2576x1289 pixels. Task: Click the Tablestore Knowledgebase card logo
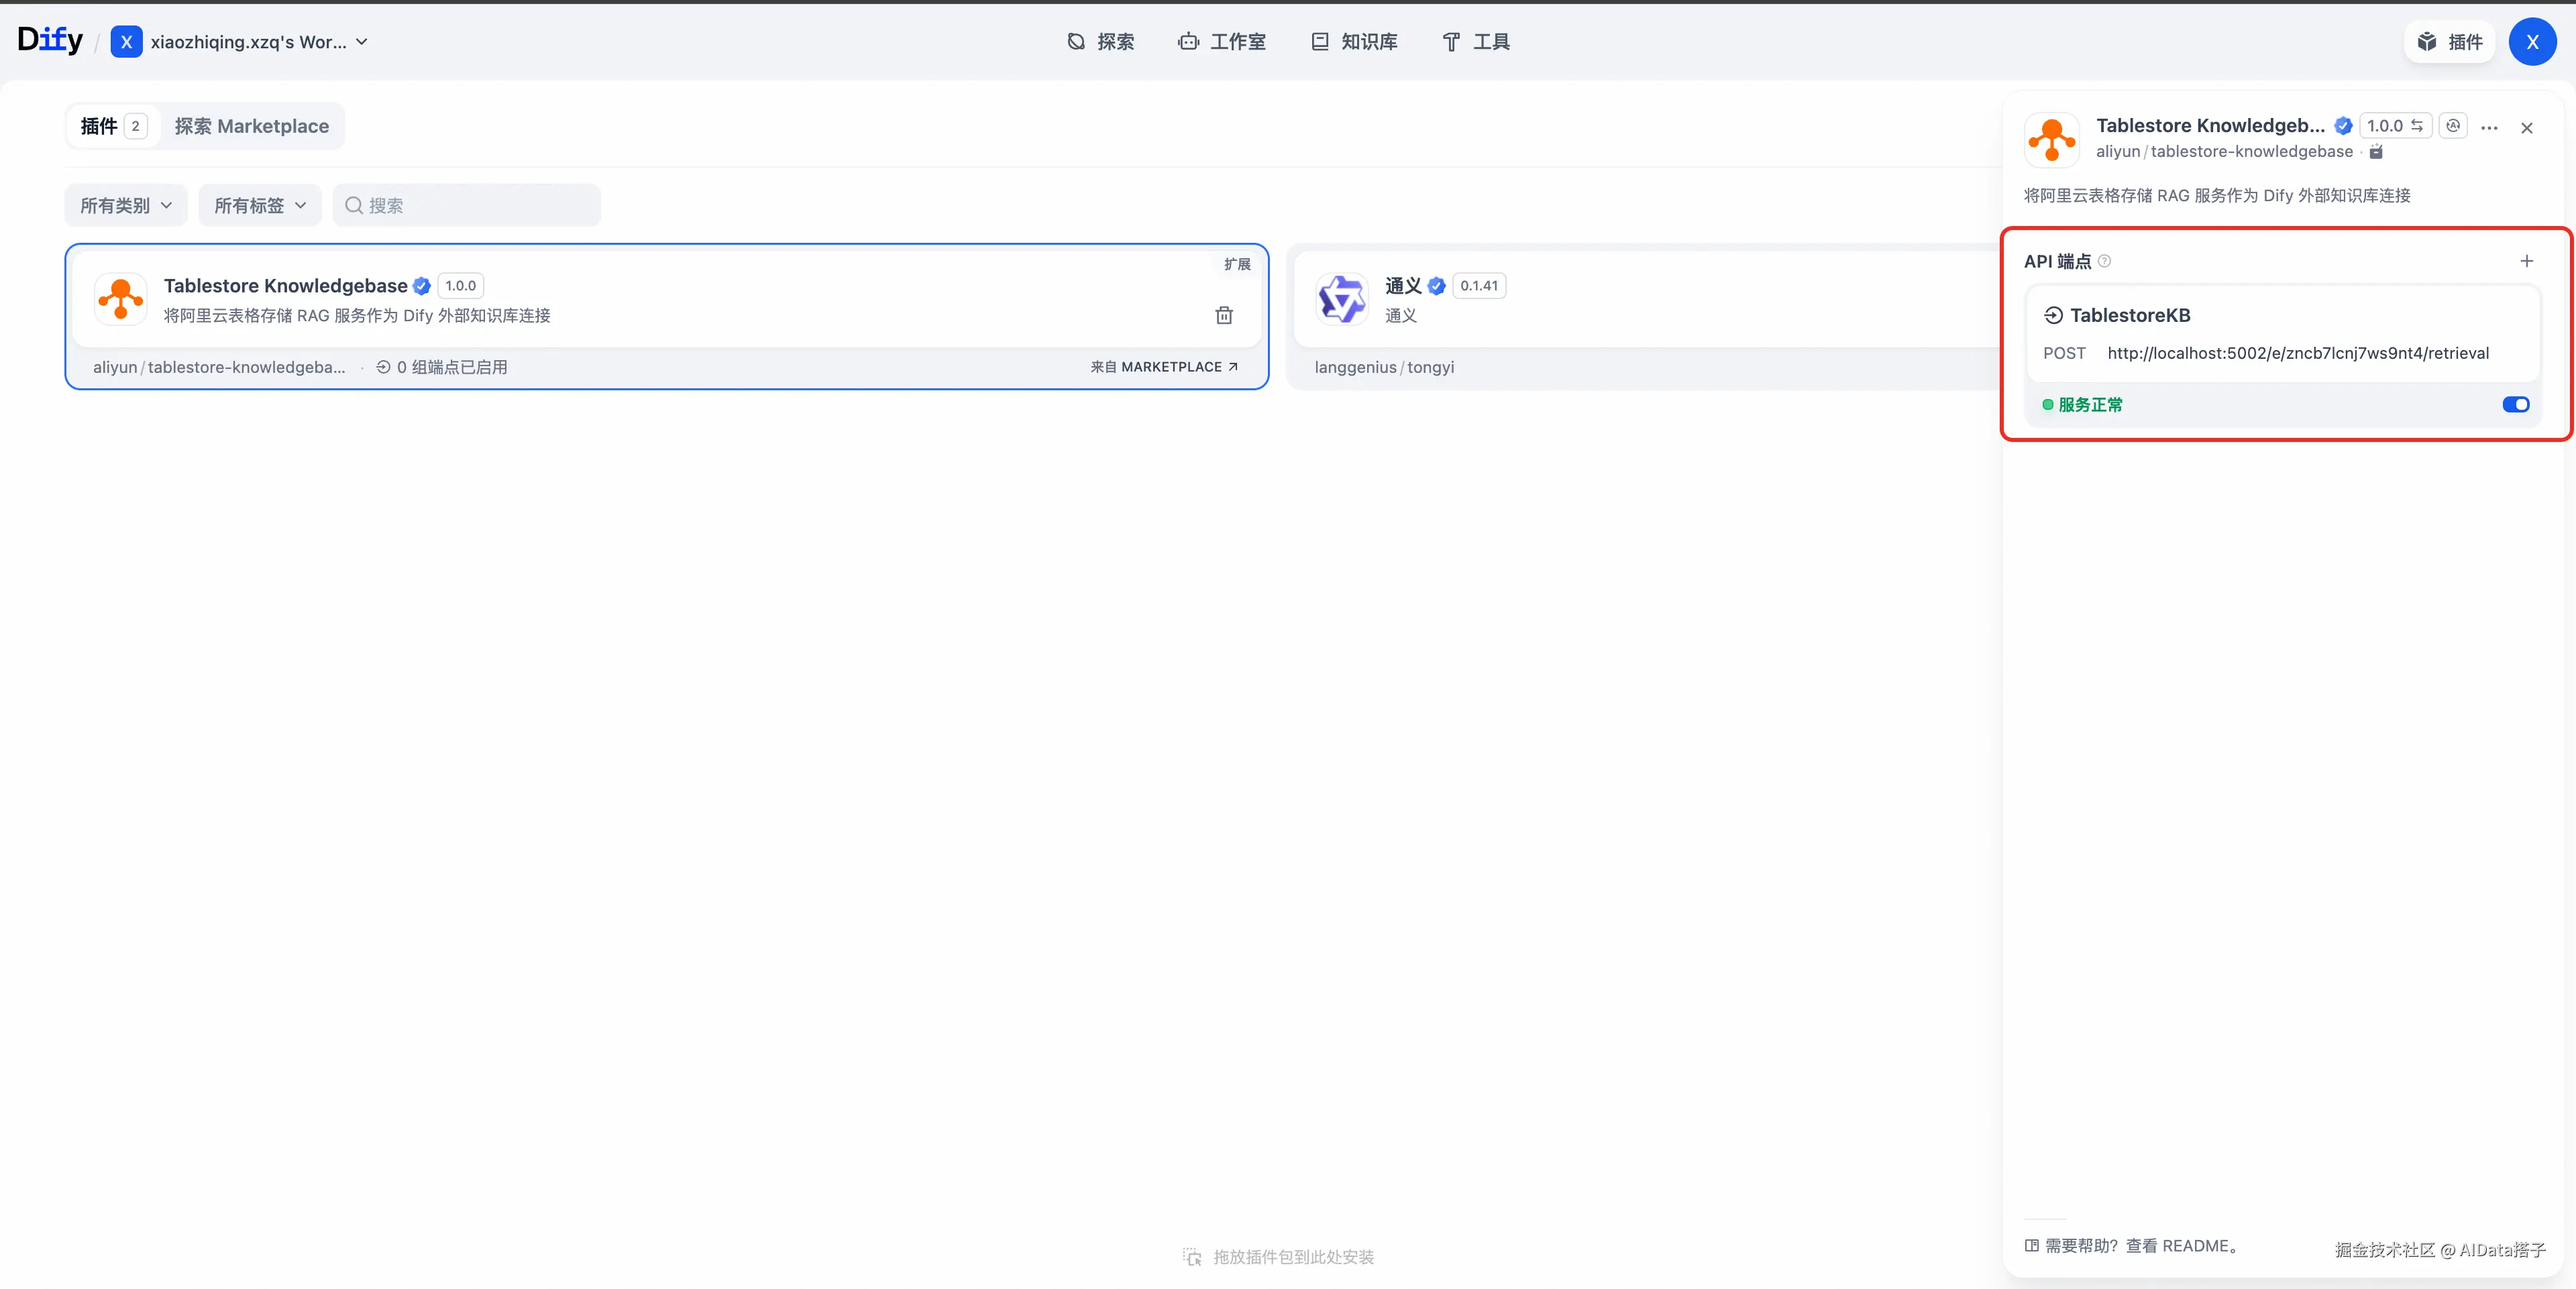tap(121, 298)
